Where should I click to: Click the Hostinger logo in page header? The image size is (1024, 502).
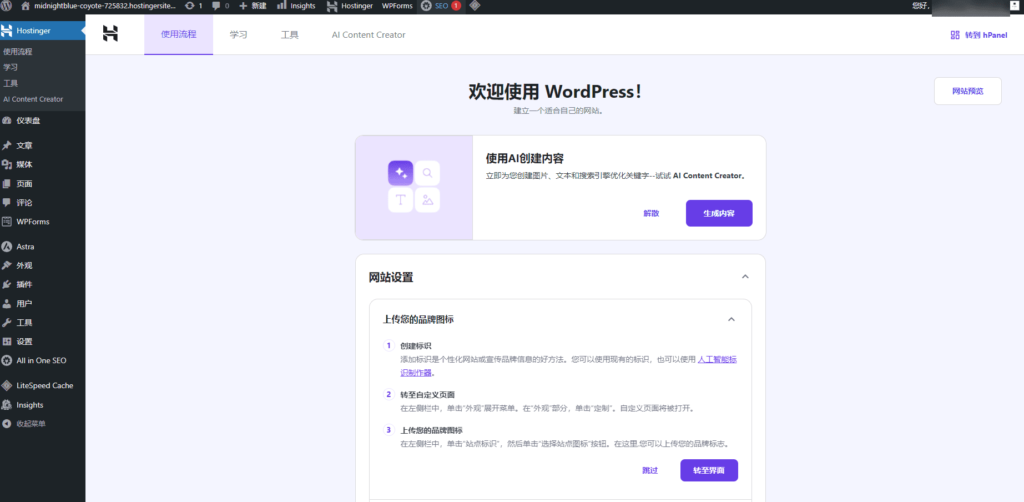[x=110, y=34]
